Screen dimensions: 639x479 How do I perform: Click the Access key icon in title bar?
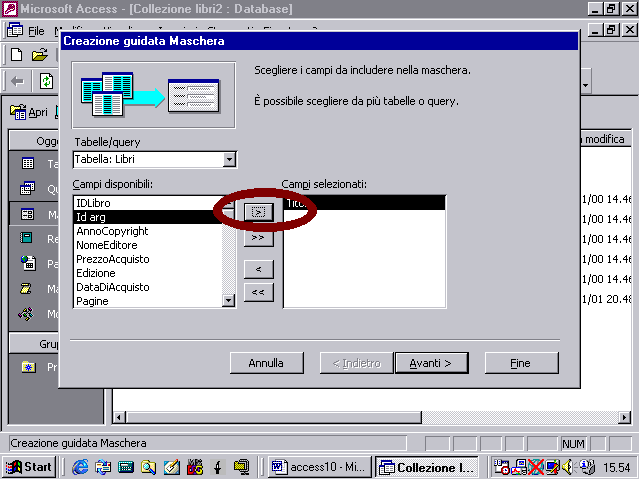tap(10, 9)
